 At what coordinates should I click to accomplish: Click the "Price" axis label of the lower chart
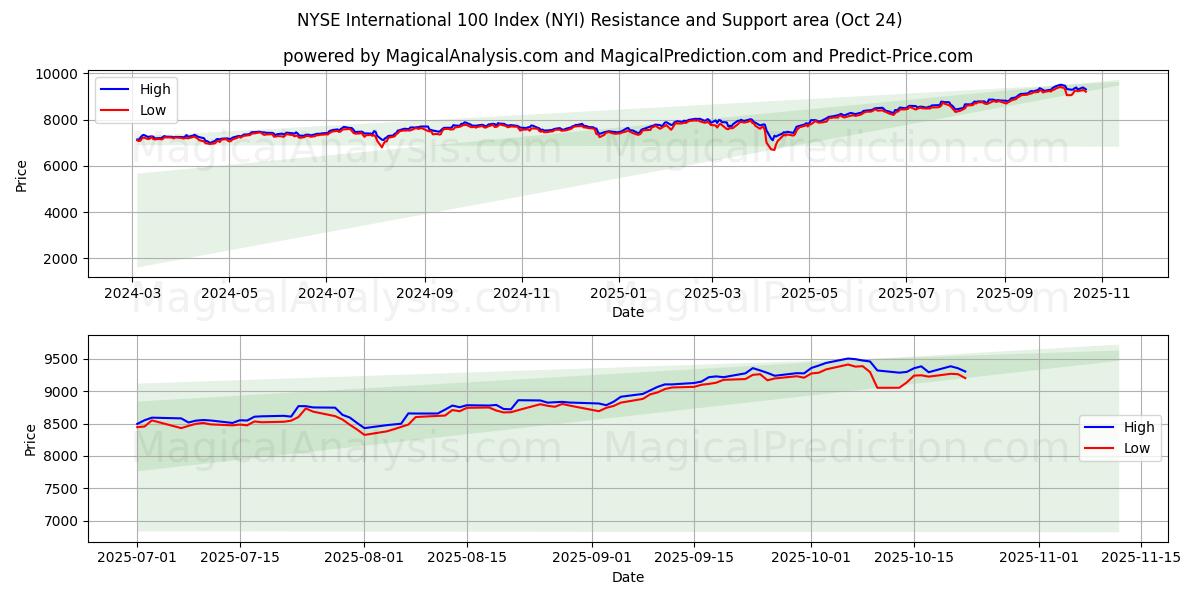coord(30,440)
